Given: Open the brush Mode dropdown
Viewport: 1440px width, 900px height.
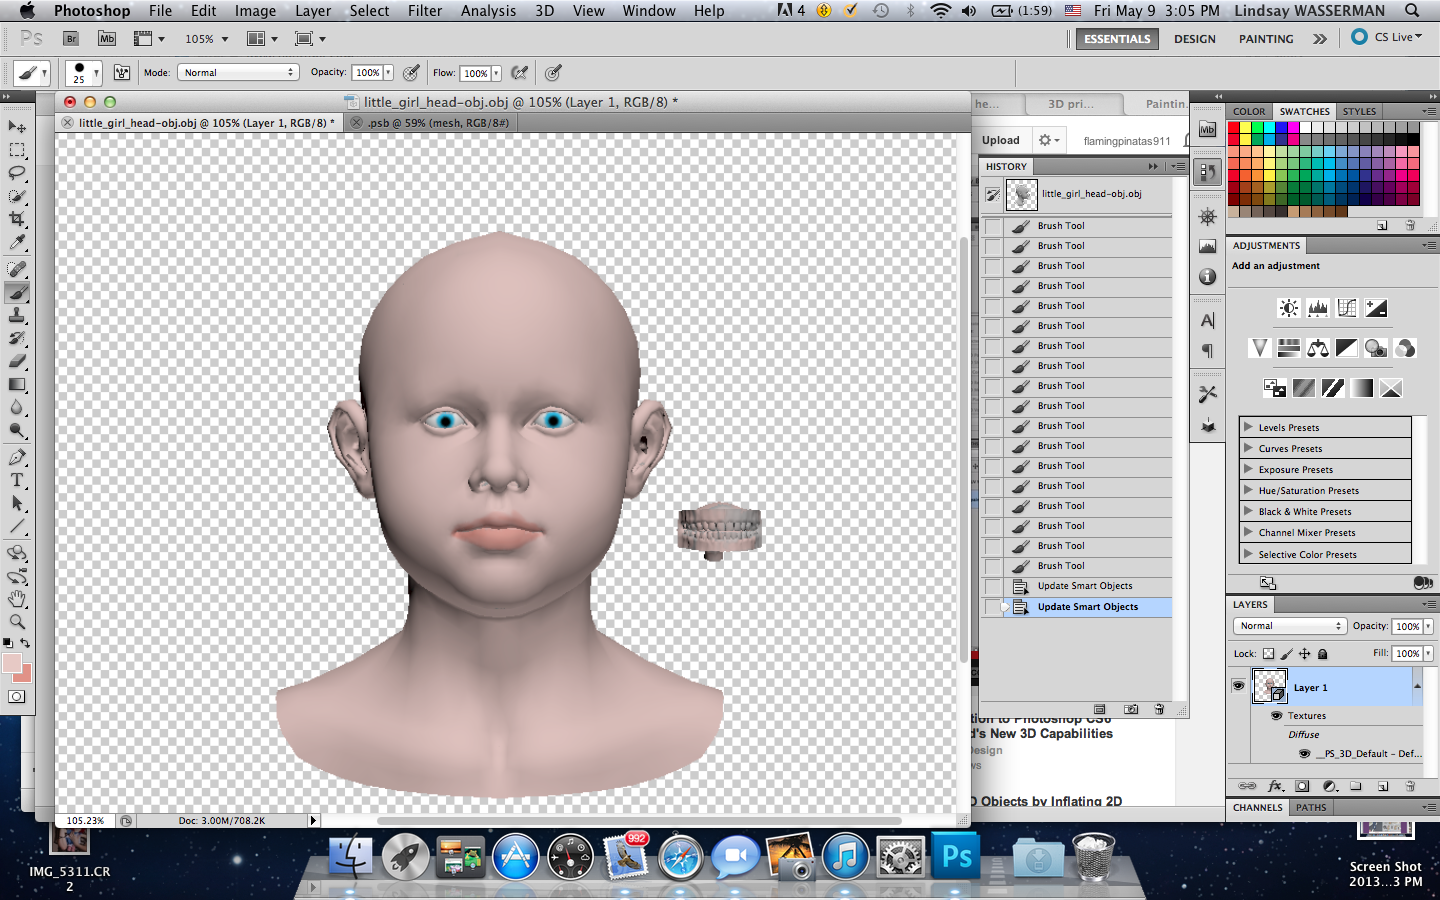Looking at the screenshot, I should pyautogui.click(x=238, y=72).
